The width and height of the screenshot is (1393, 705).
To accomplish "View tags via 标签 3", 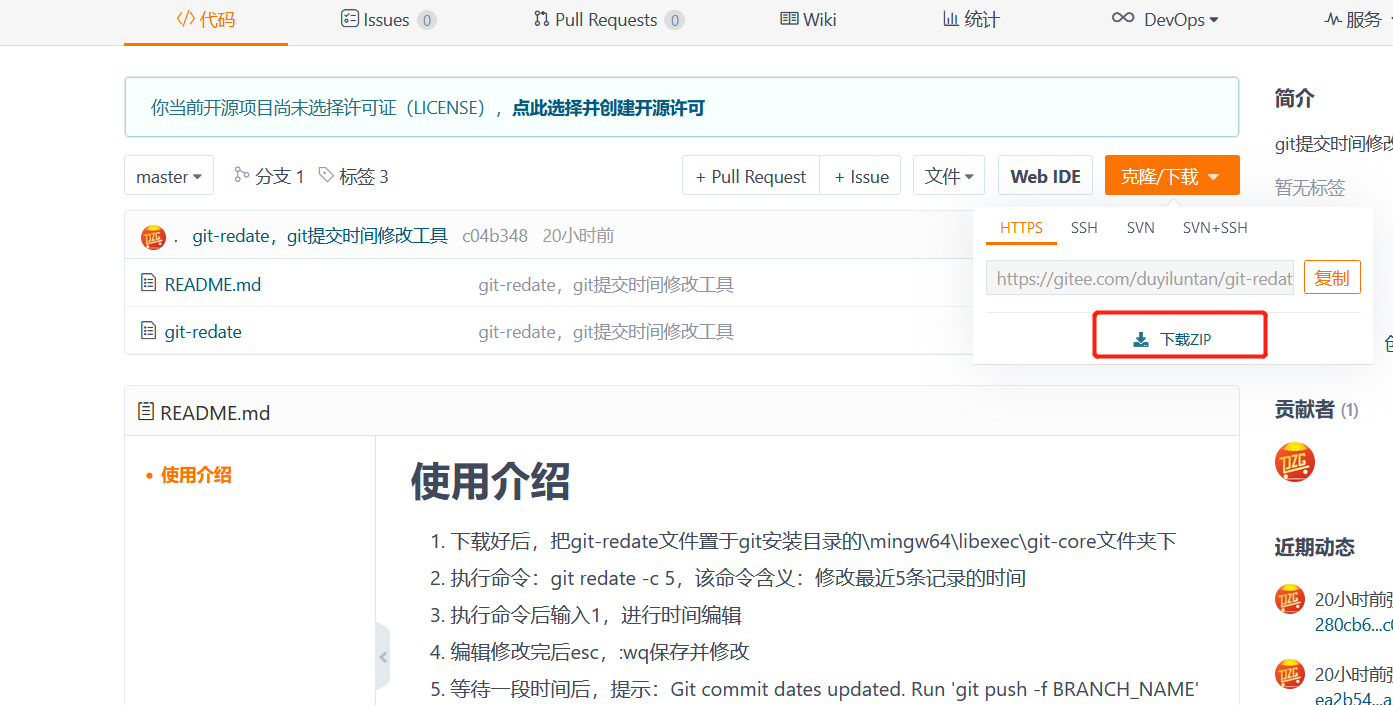I will (x=353, y=176).
